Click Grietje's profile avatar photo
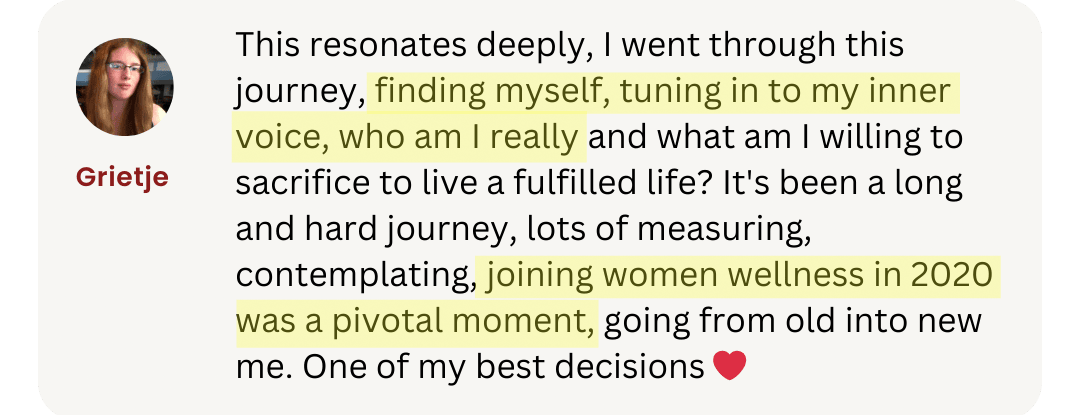 pos(125,87)
